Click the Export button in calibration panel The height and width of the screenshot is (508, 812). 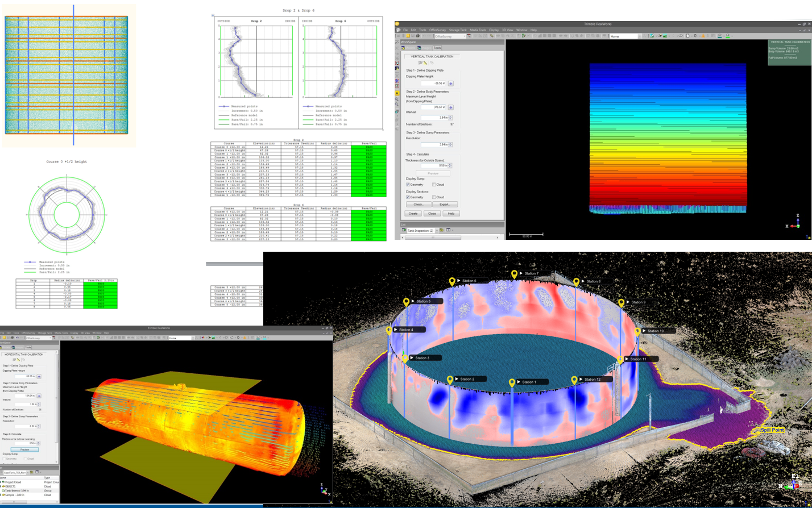(x=447, y=204)
